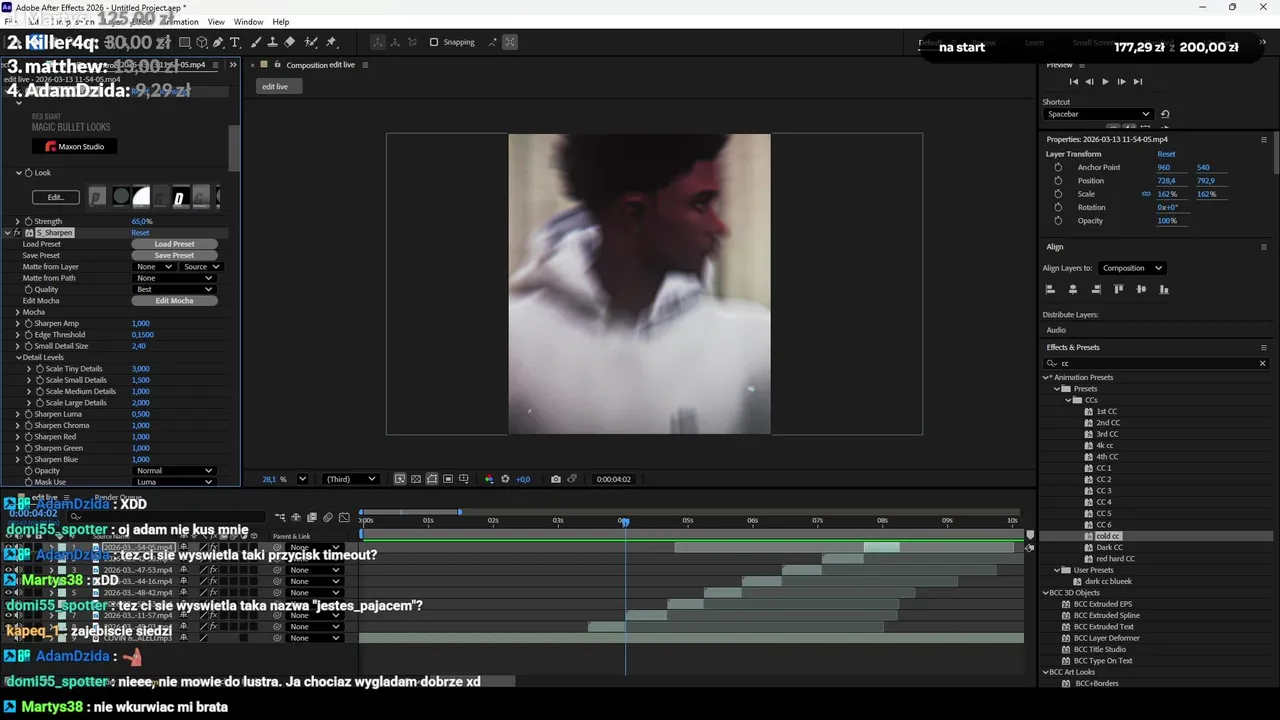The height and width of the screenshot is (720, 1280).
Task: Select the Eraser tool
Action: click(289, 42)
